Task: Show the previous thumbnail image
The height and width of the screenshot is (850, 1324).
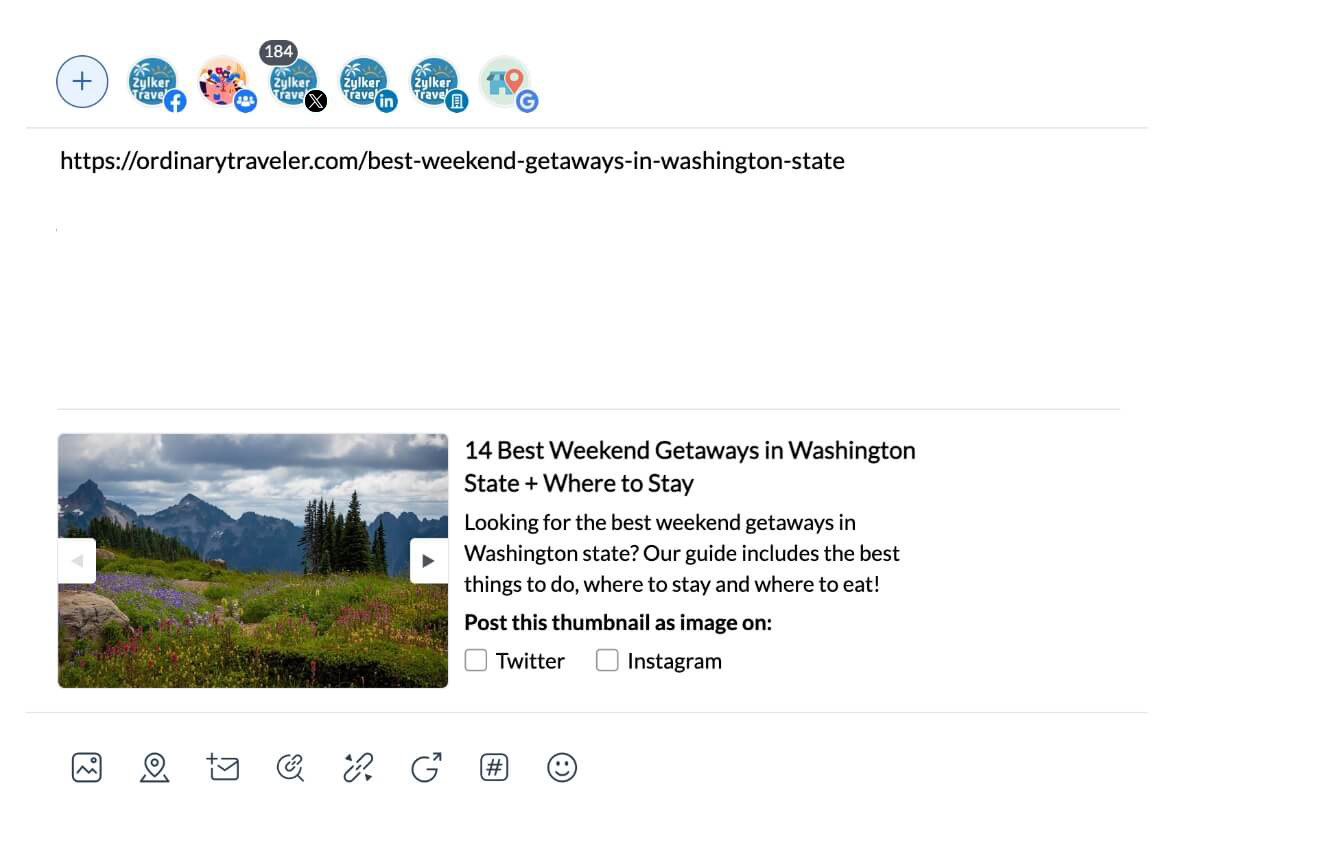Action: pyautogui.click(x=77, y=561)
